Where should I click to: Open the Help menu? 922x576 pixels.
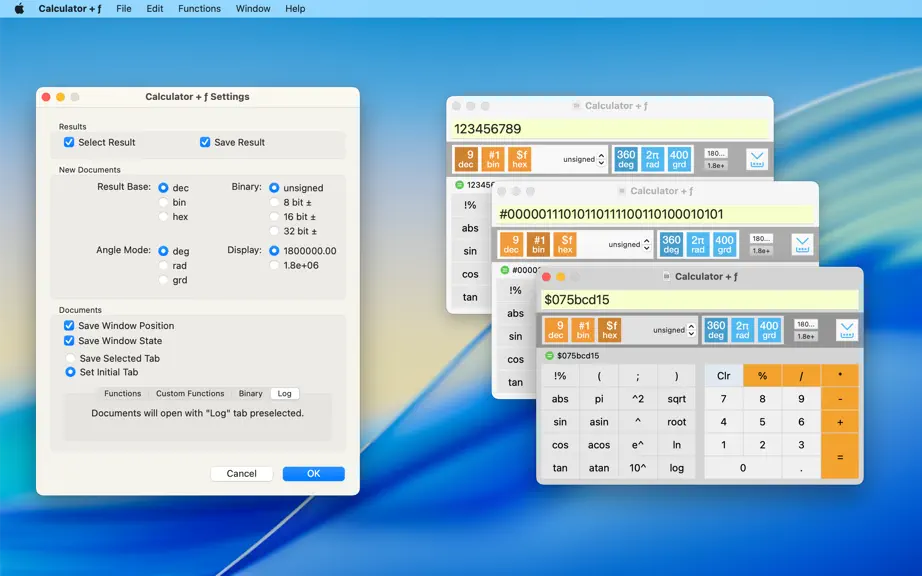click(295, 9)
